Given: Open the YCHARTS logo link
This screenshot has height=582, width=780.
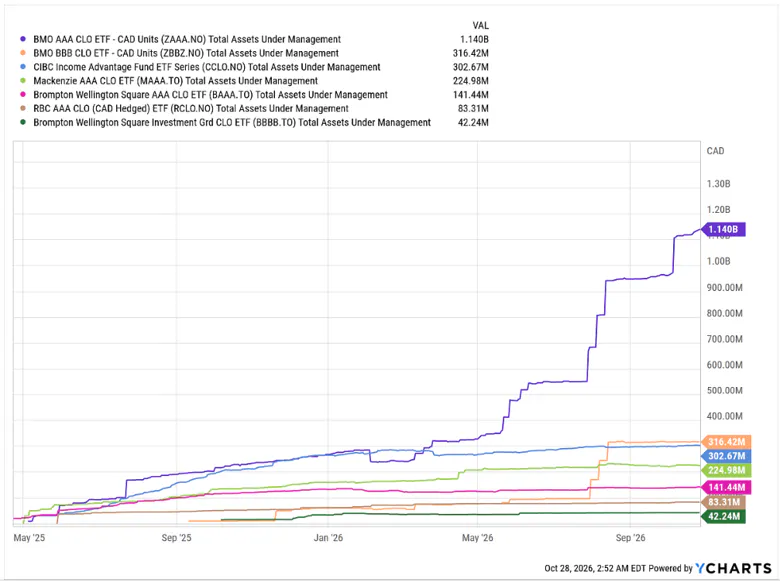Looking at the screenshot, I should point(733,568).
